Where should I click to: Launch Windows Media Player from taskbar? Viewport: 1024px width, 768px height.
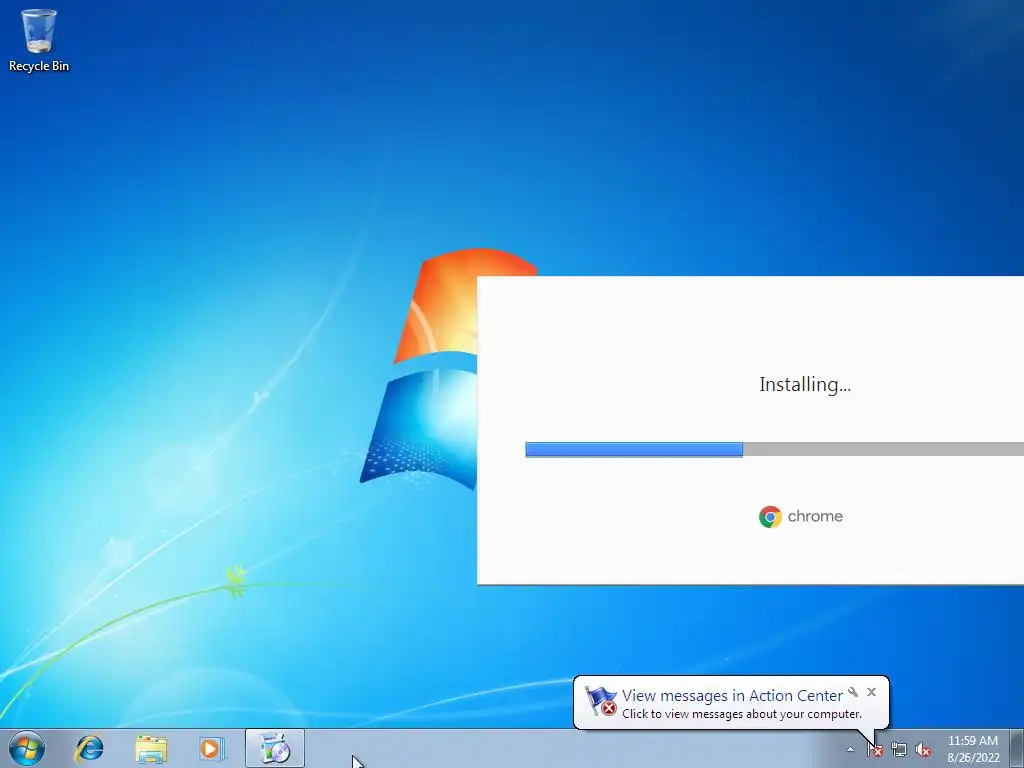(x=212, y=748)
